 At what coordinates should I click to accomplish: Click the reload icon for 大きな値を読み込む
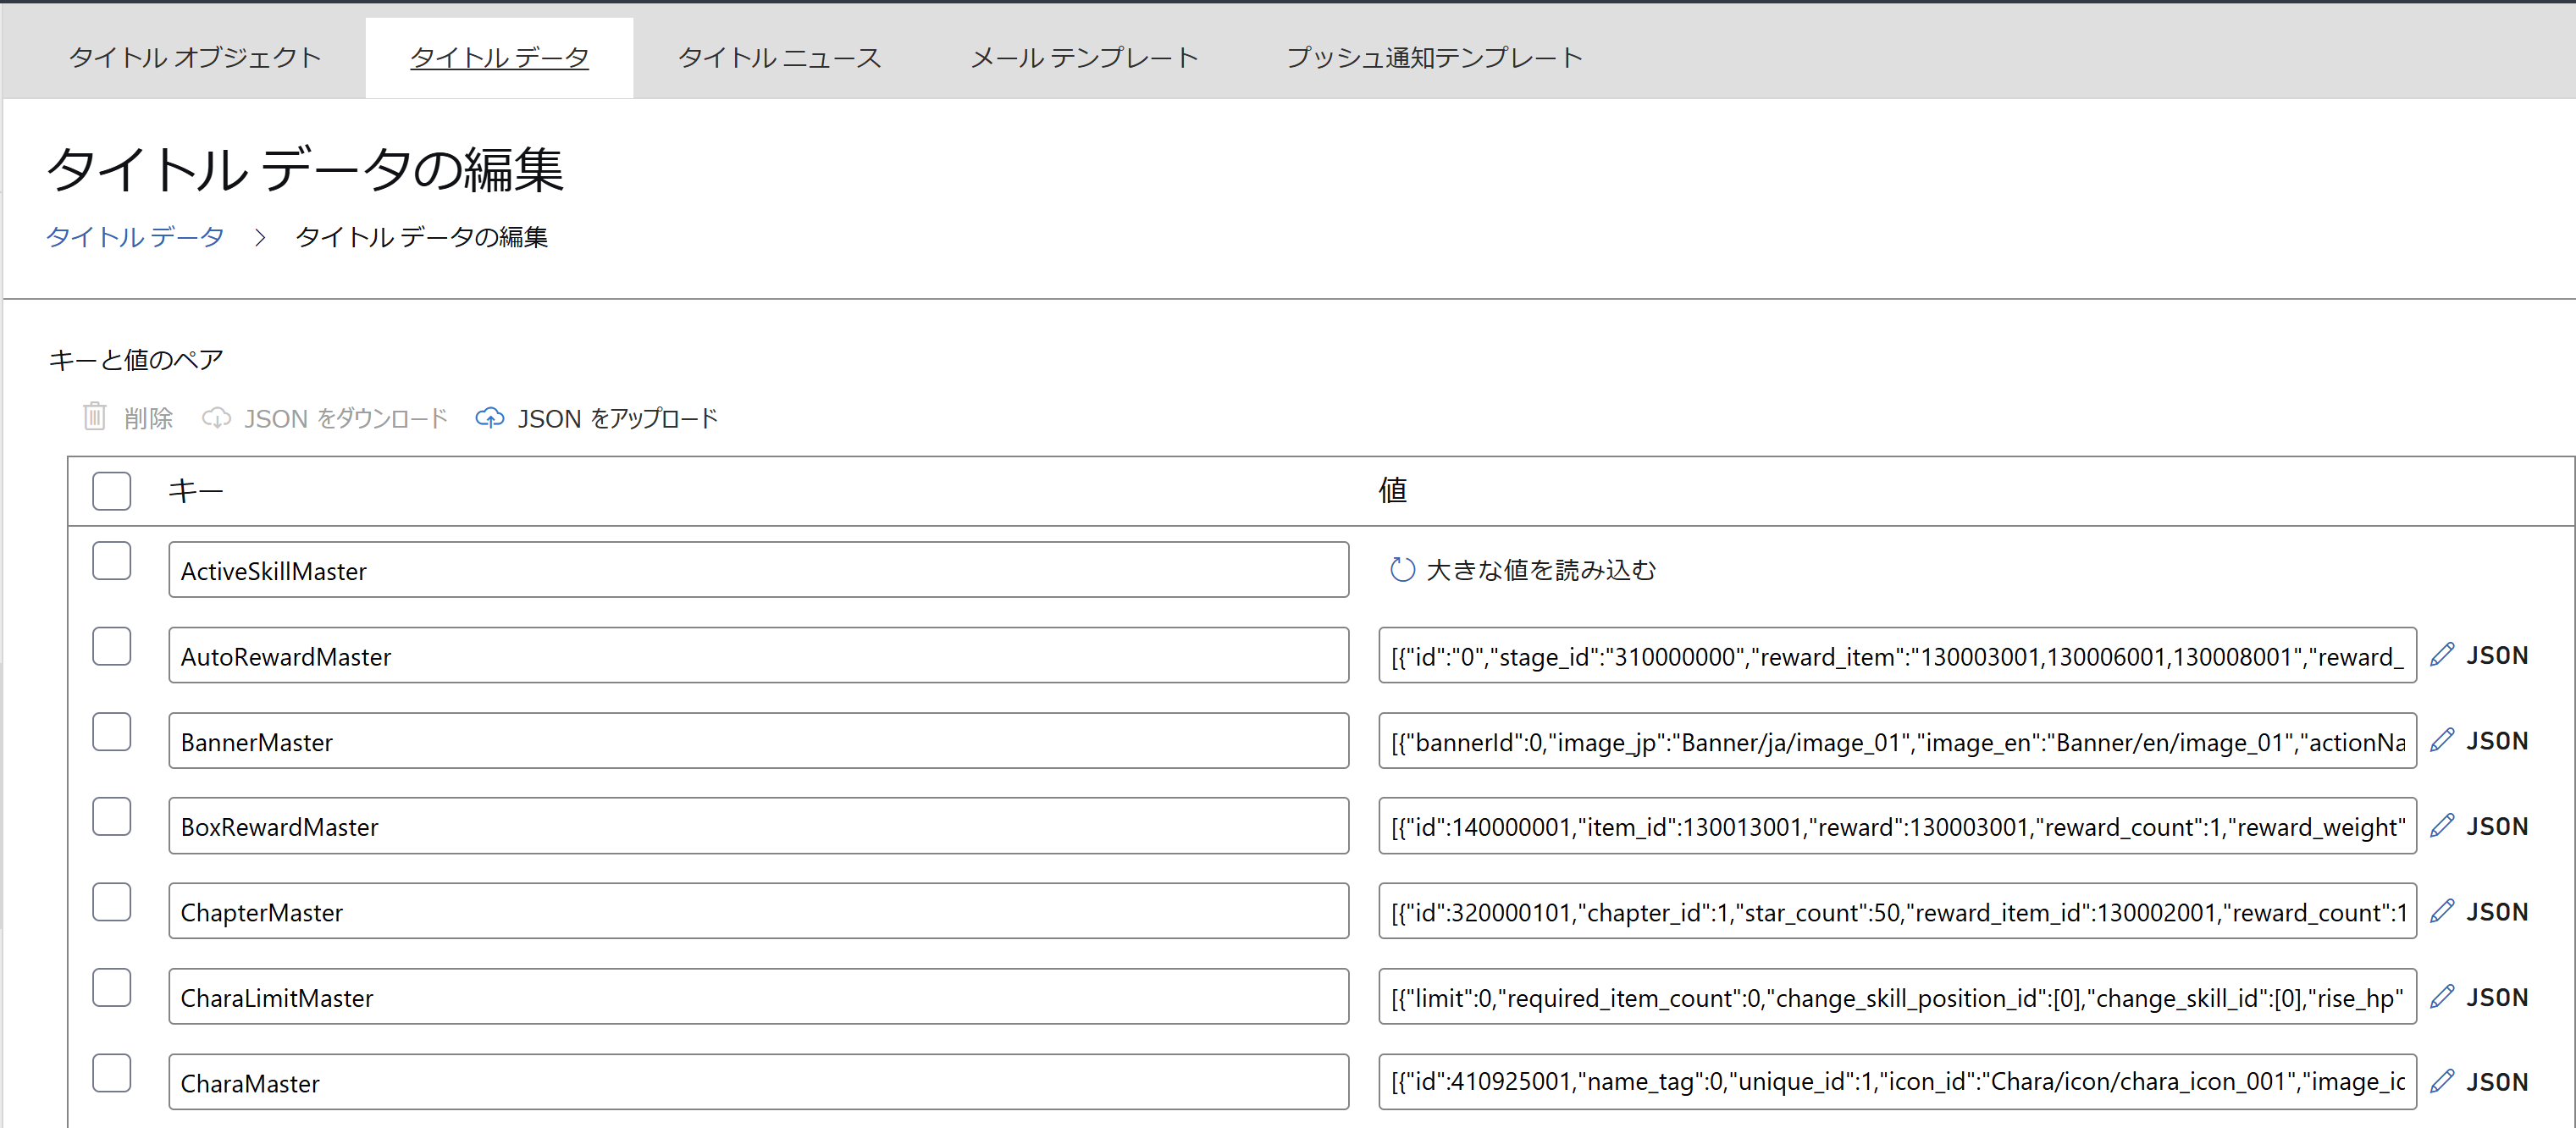1402,570
